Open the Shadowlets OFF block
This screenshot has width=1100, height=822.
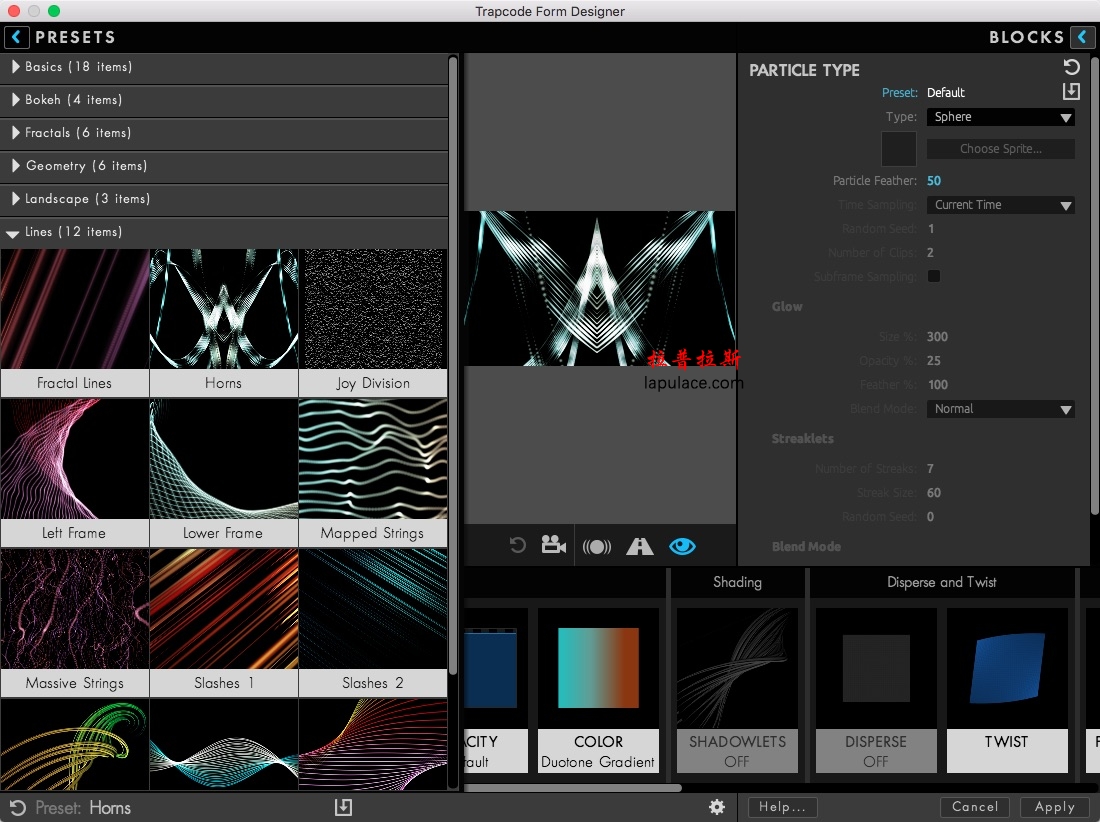coord(737,690)
